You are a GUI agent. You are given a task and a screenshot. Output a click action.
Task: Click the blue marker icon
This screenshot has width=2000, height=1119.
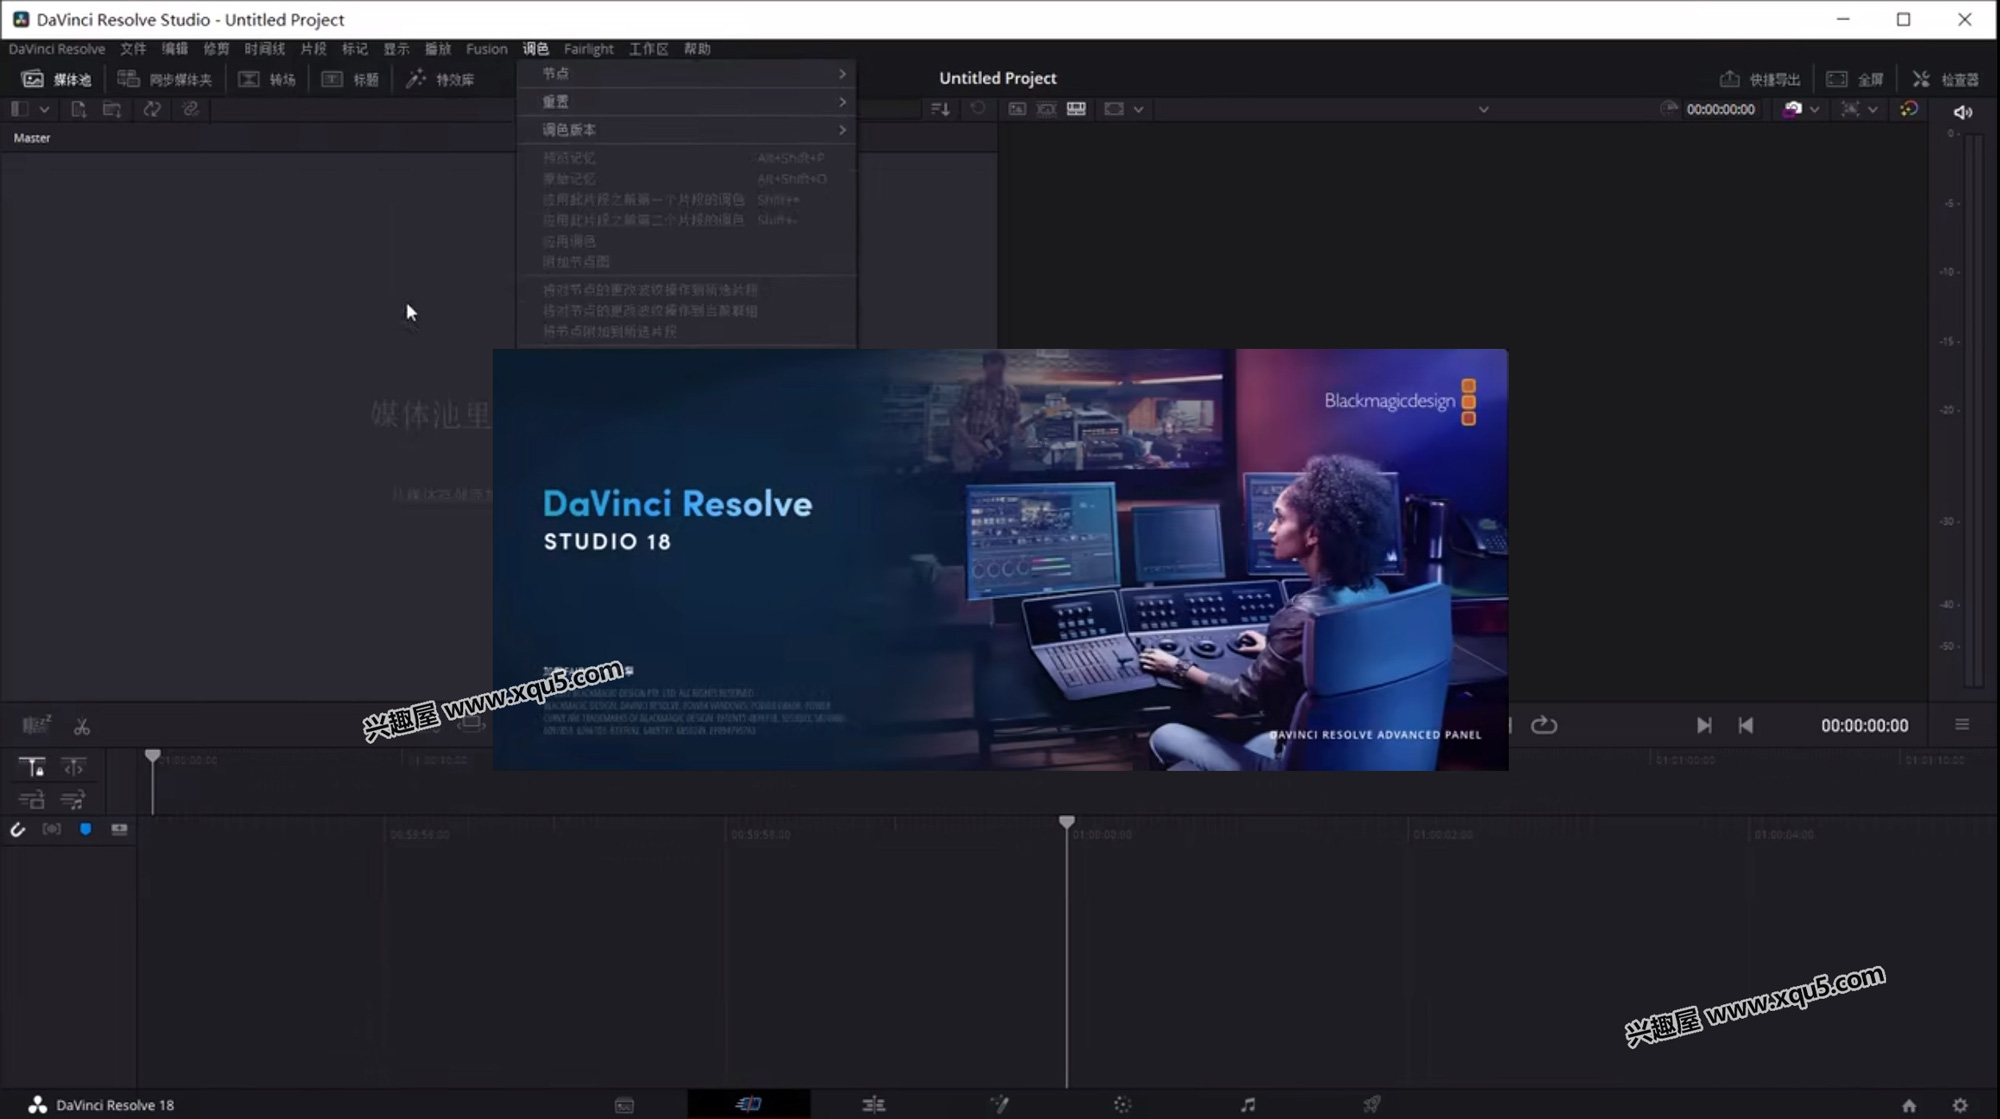point(85,829)
